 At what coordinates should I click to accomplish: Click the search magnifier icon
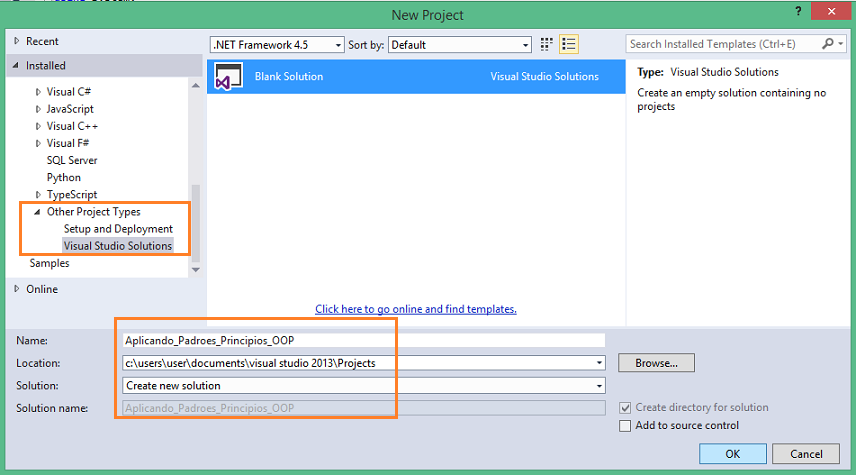click(x=828, y=44)
